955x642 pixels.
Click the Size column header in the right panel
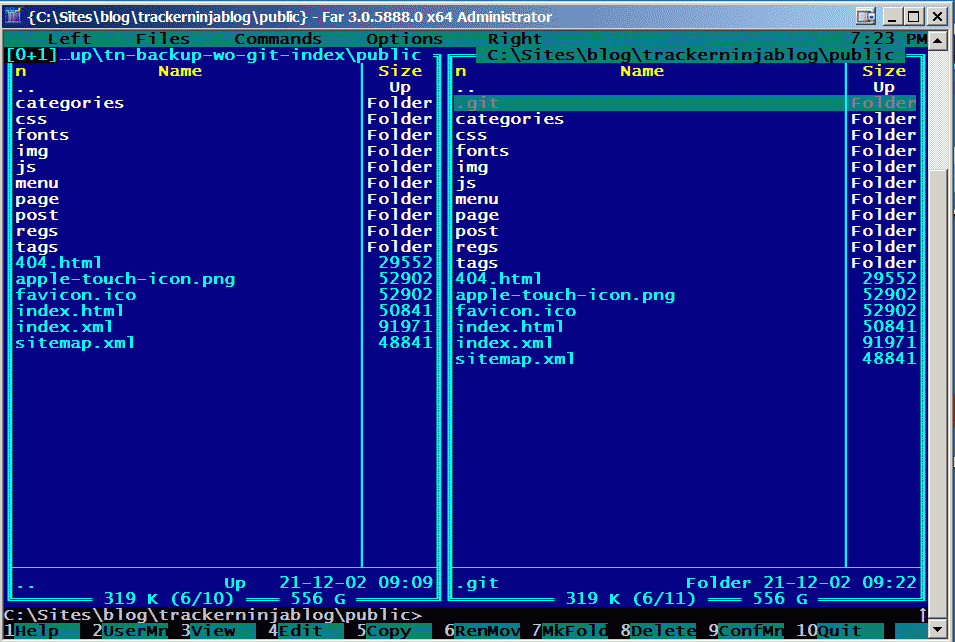point(883,71)
